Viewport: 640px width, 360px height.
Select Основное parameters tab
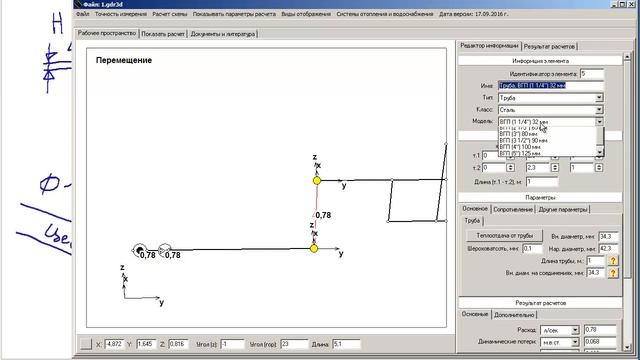[x=475, y=209]
